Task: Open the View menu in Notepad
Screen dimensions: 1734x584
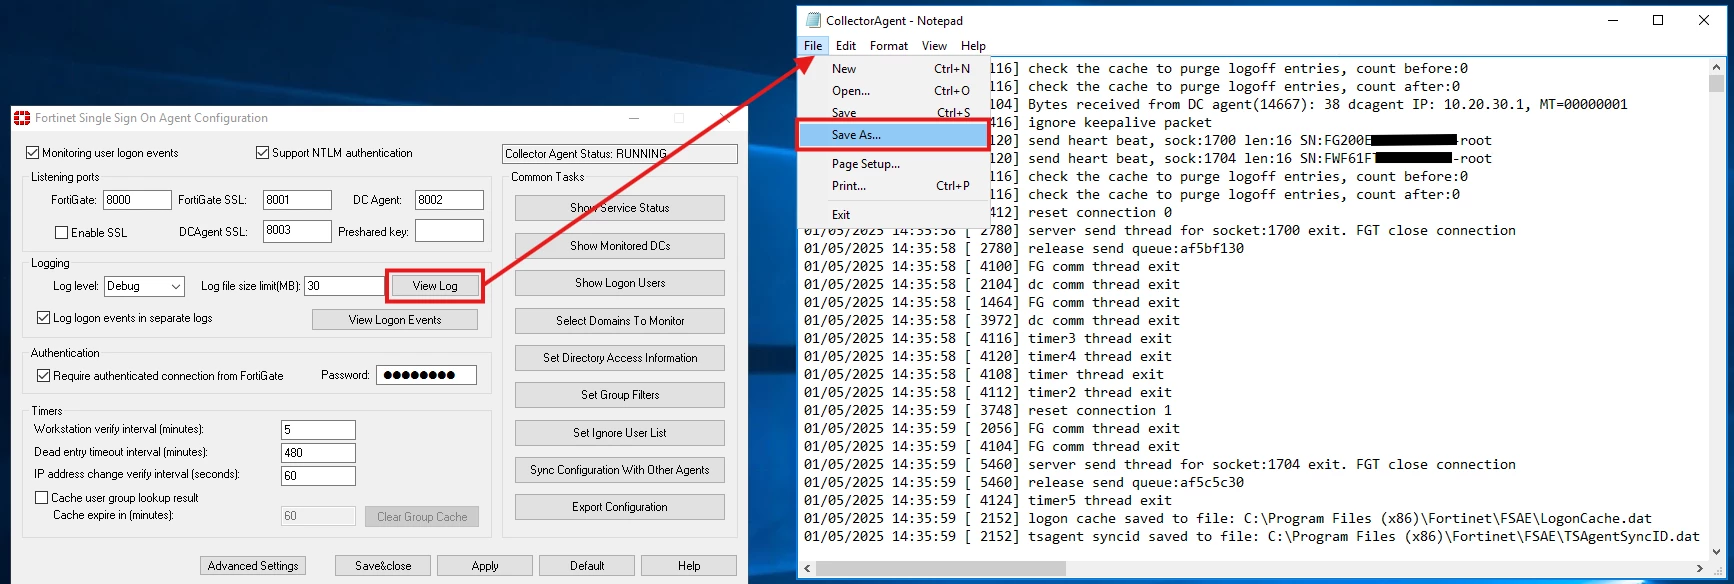Action: tap(934, 46)
